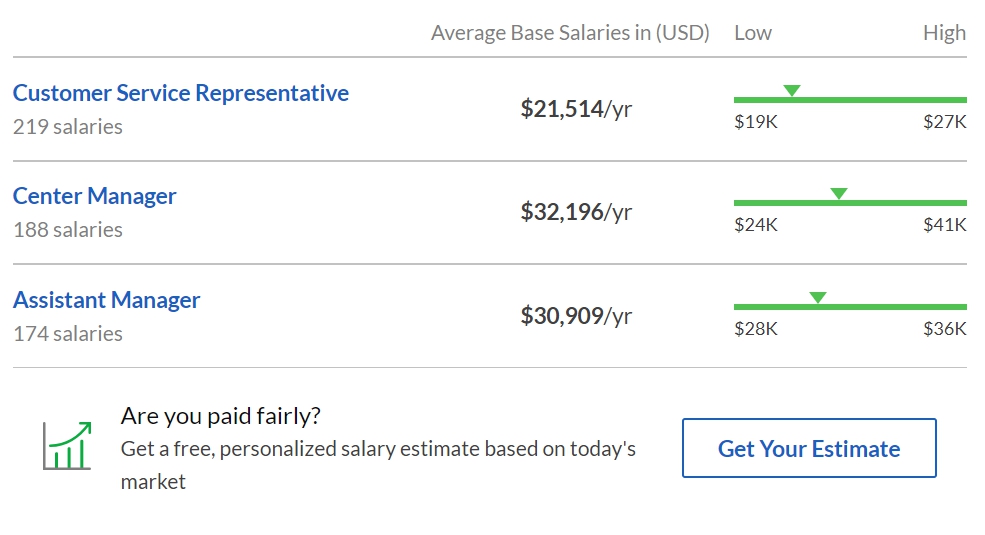Click the green salary growth chart icon
This screenshot has height=535, width=985.
67,446
